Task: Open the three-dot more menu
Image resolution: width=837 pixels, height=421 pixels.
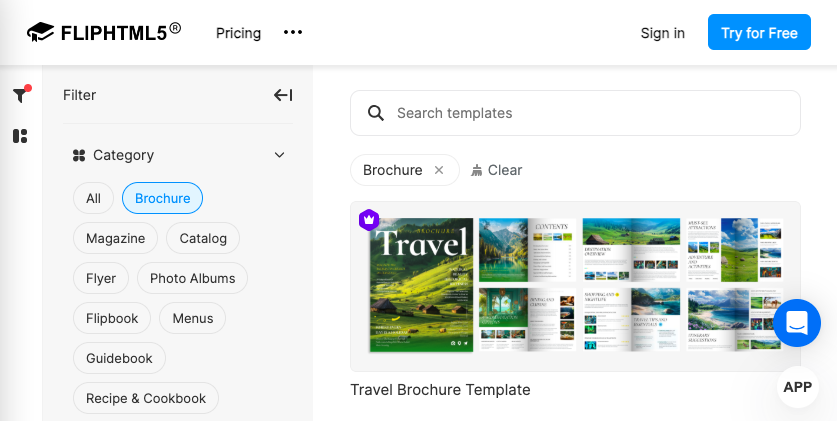Action: pos(293,33)
